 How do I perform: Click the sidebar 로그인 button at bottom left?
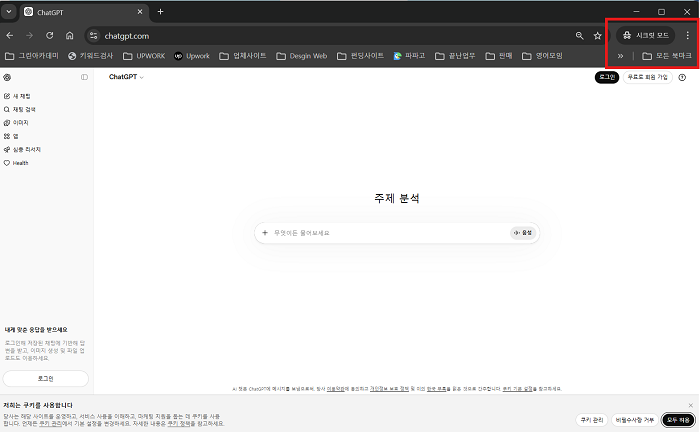46,378
